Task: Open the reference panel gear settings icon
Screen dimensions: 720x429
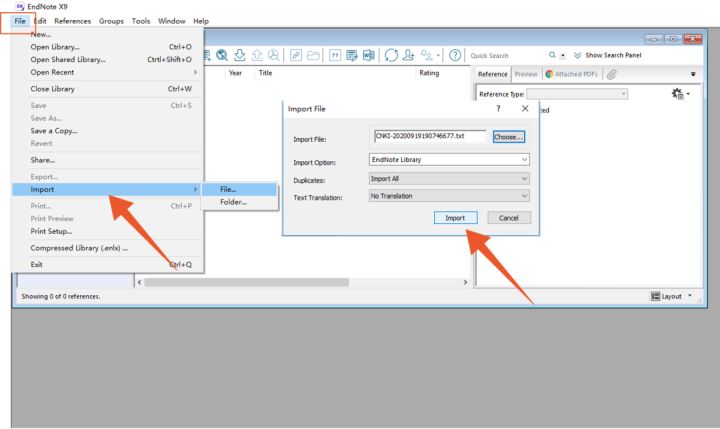Action: 677,94
